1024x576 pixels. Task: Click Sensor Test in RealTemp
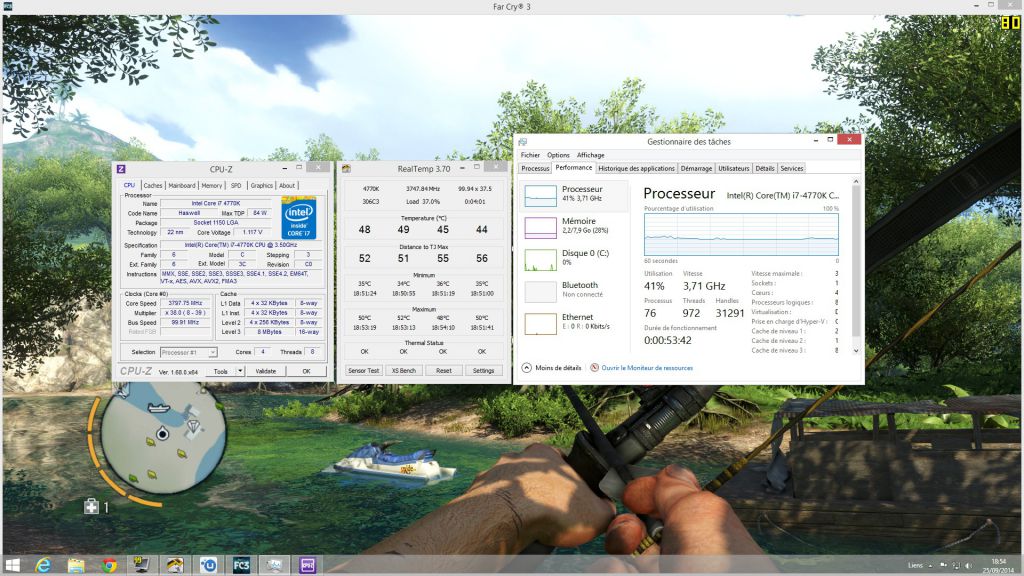pos(363,370)
